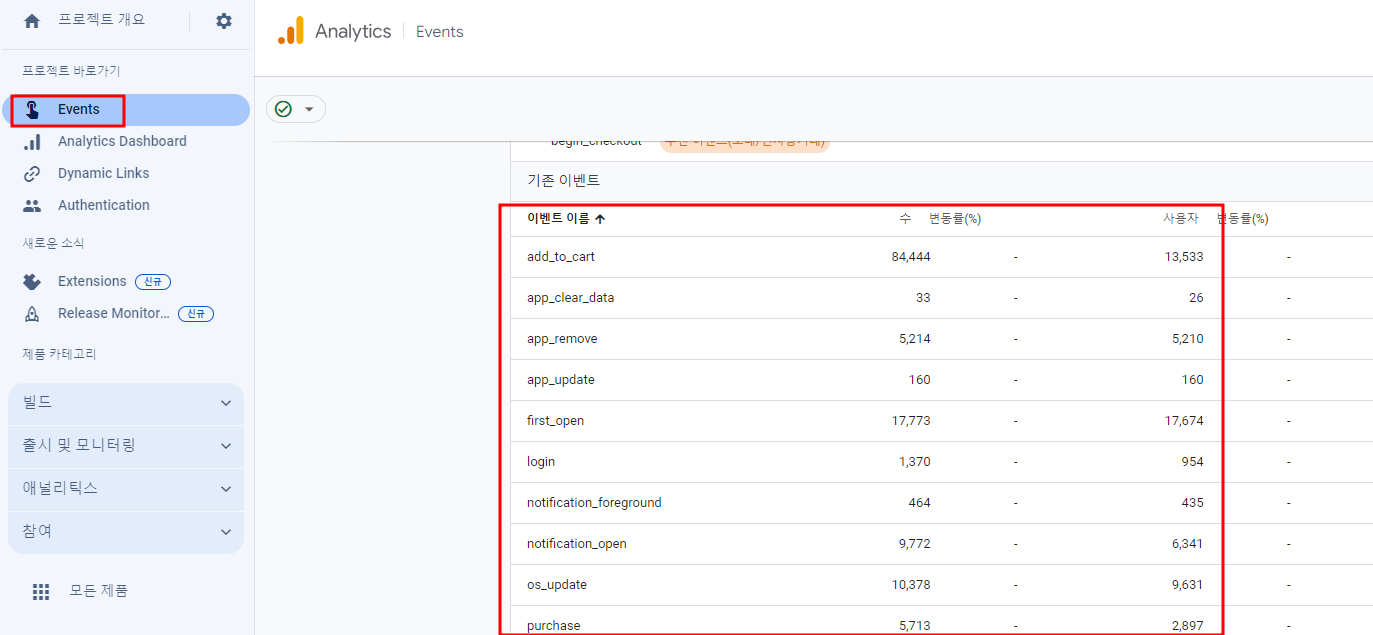Click count value 1,370
Viewport: 1373px width, 635px height.
[915, 462]
